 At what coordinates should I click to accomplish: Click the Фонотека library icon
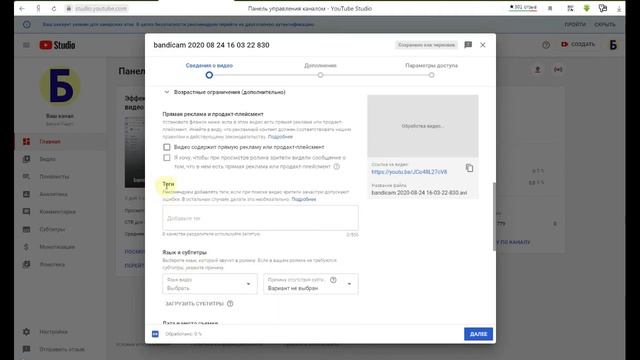(x=27, y=264)
